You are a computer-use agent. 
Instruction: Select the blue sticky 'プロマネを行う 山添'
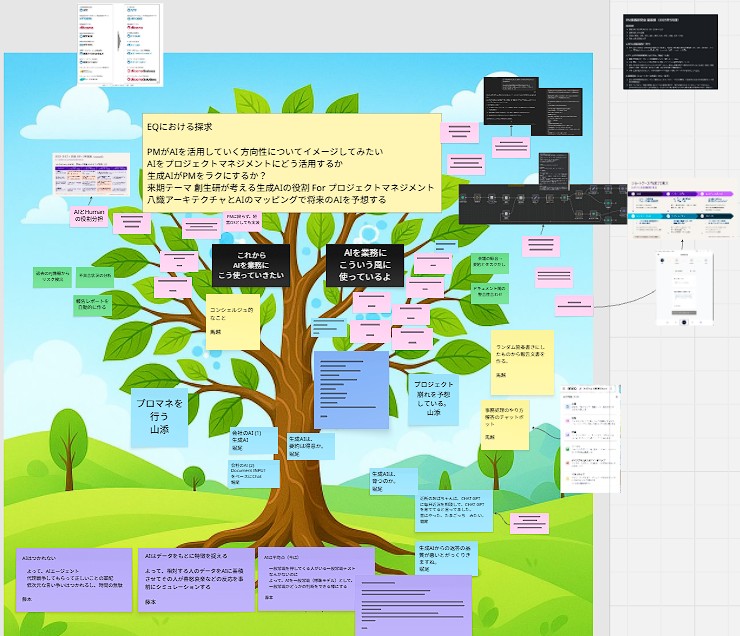159,417
